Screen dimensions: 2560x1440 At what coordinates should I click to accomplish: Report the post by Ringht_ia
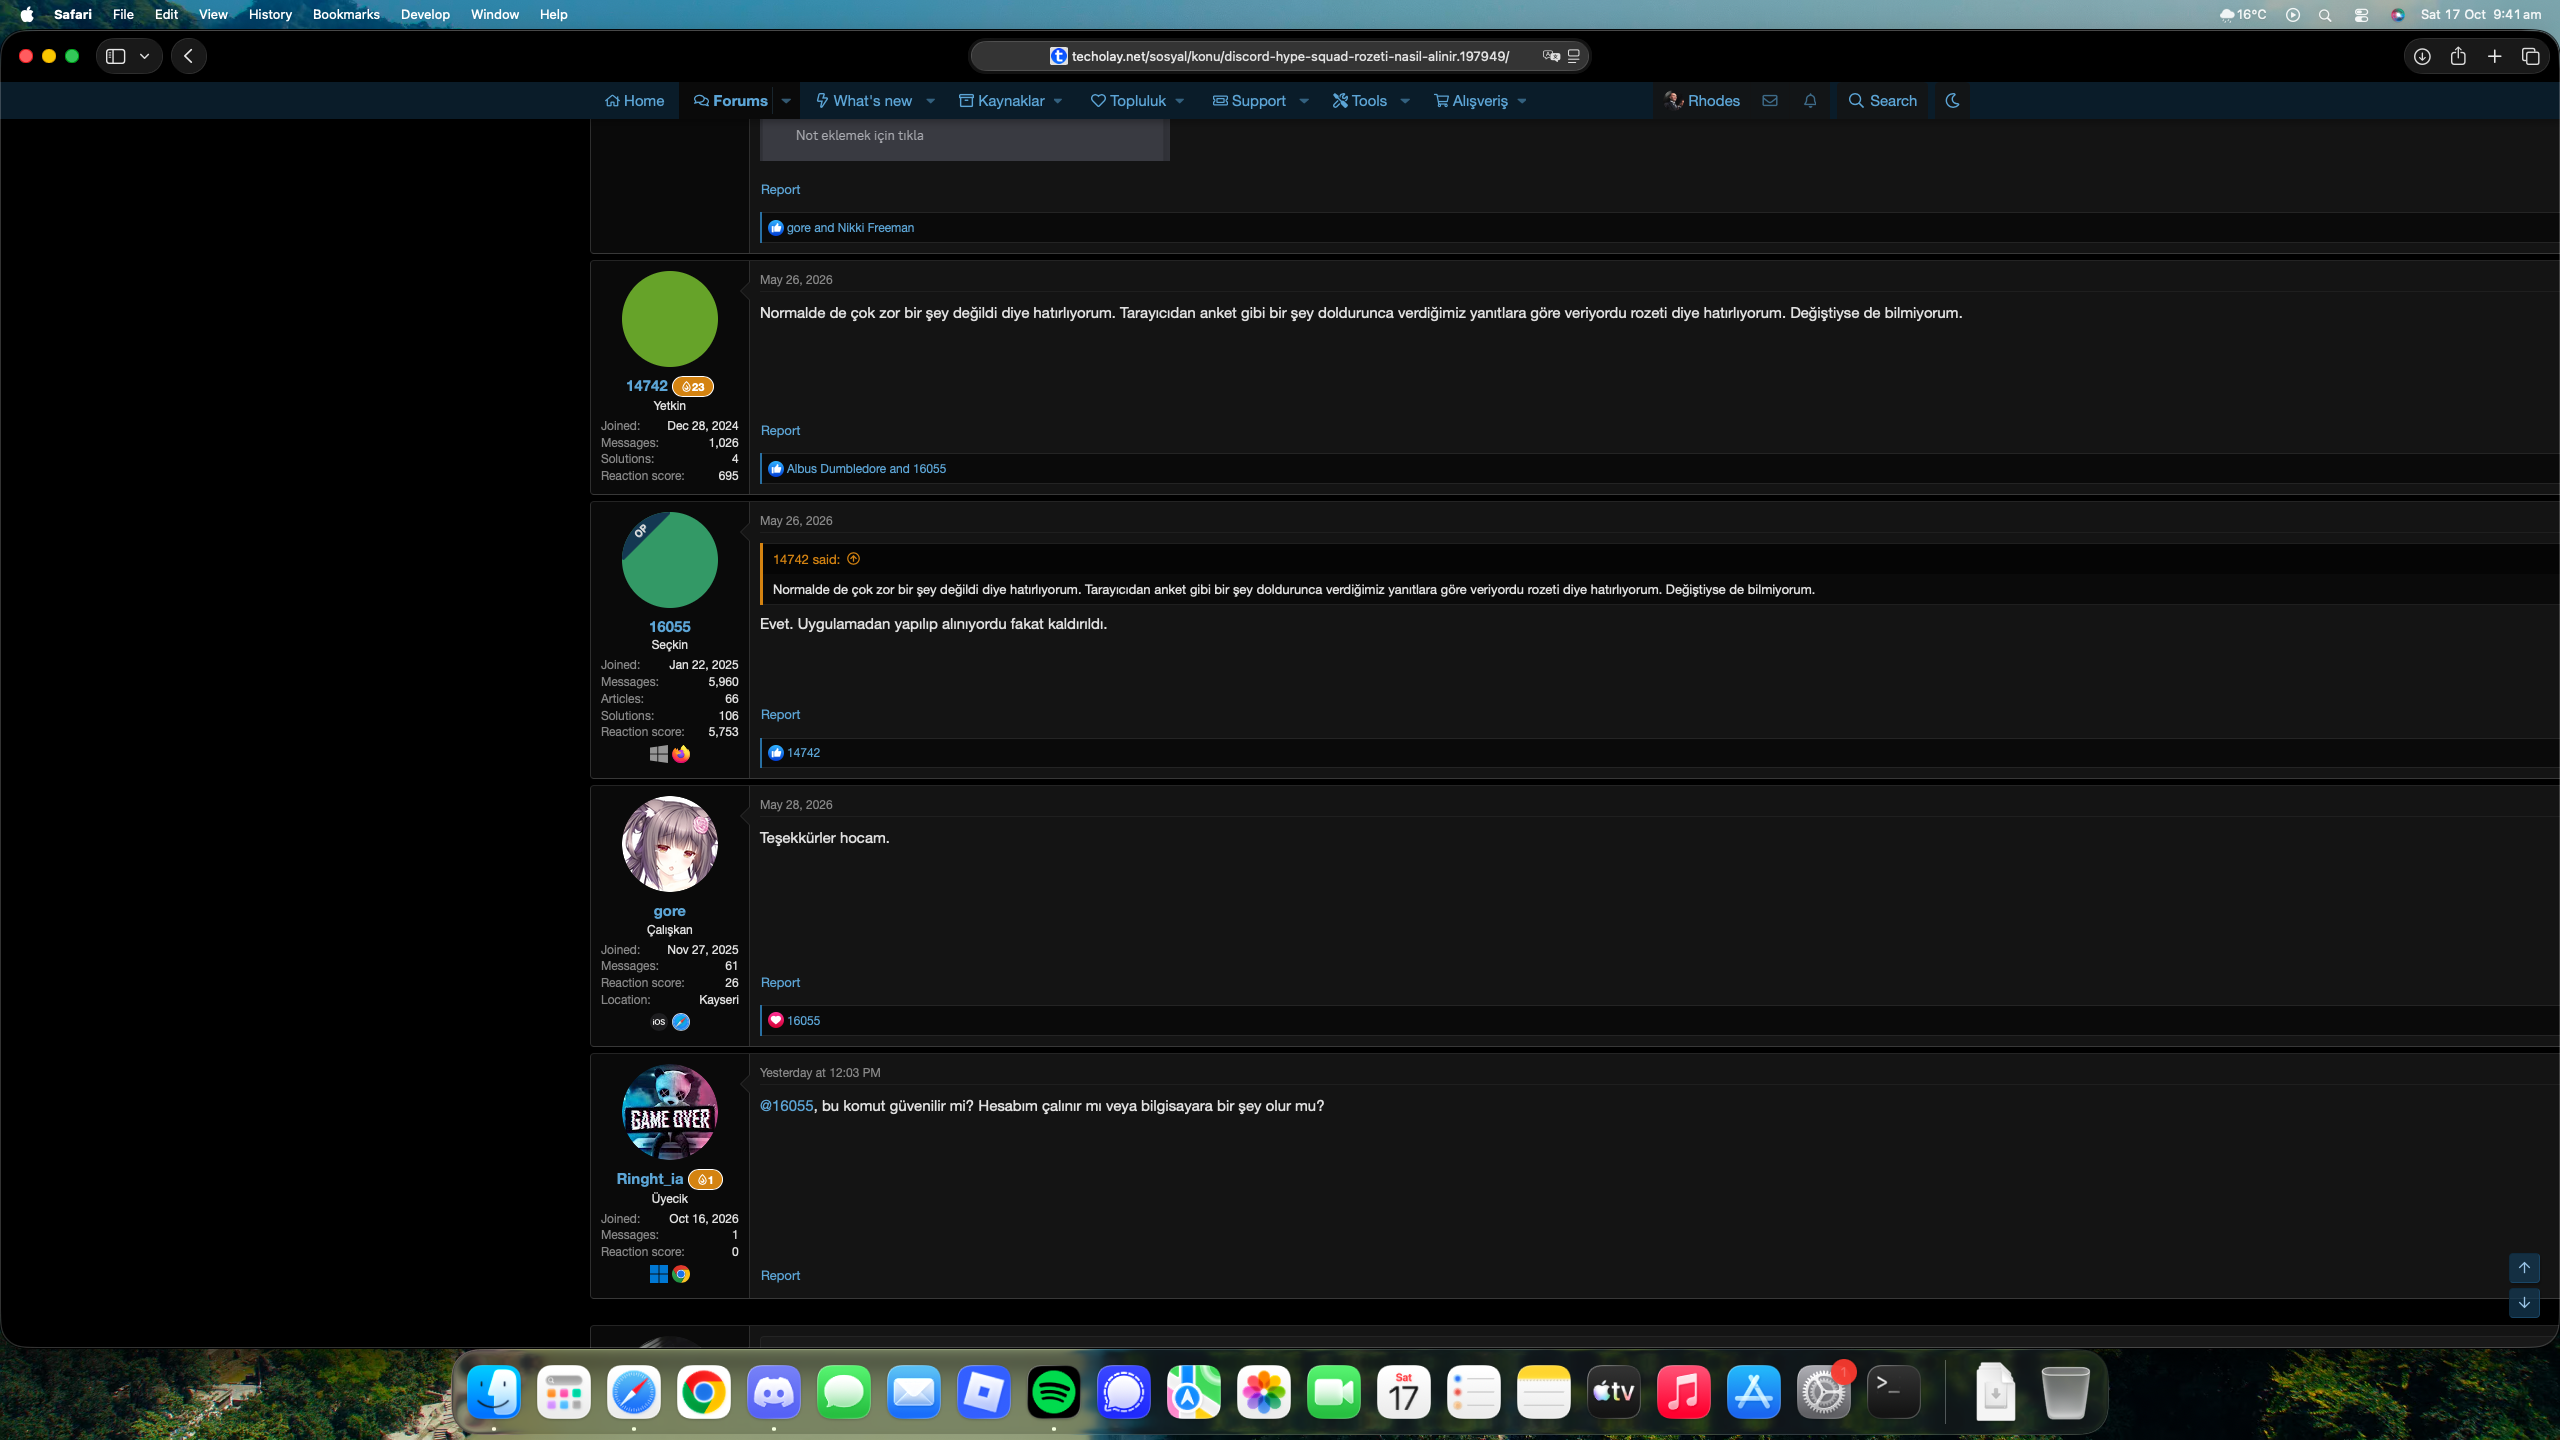[x=780, y=1275]
